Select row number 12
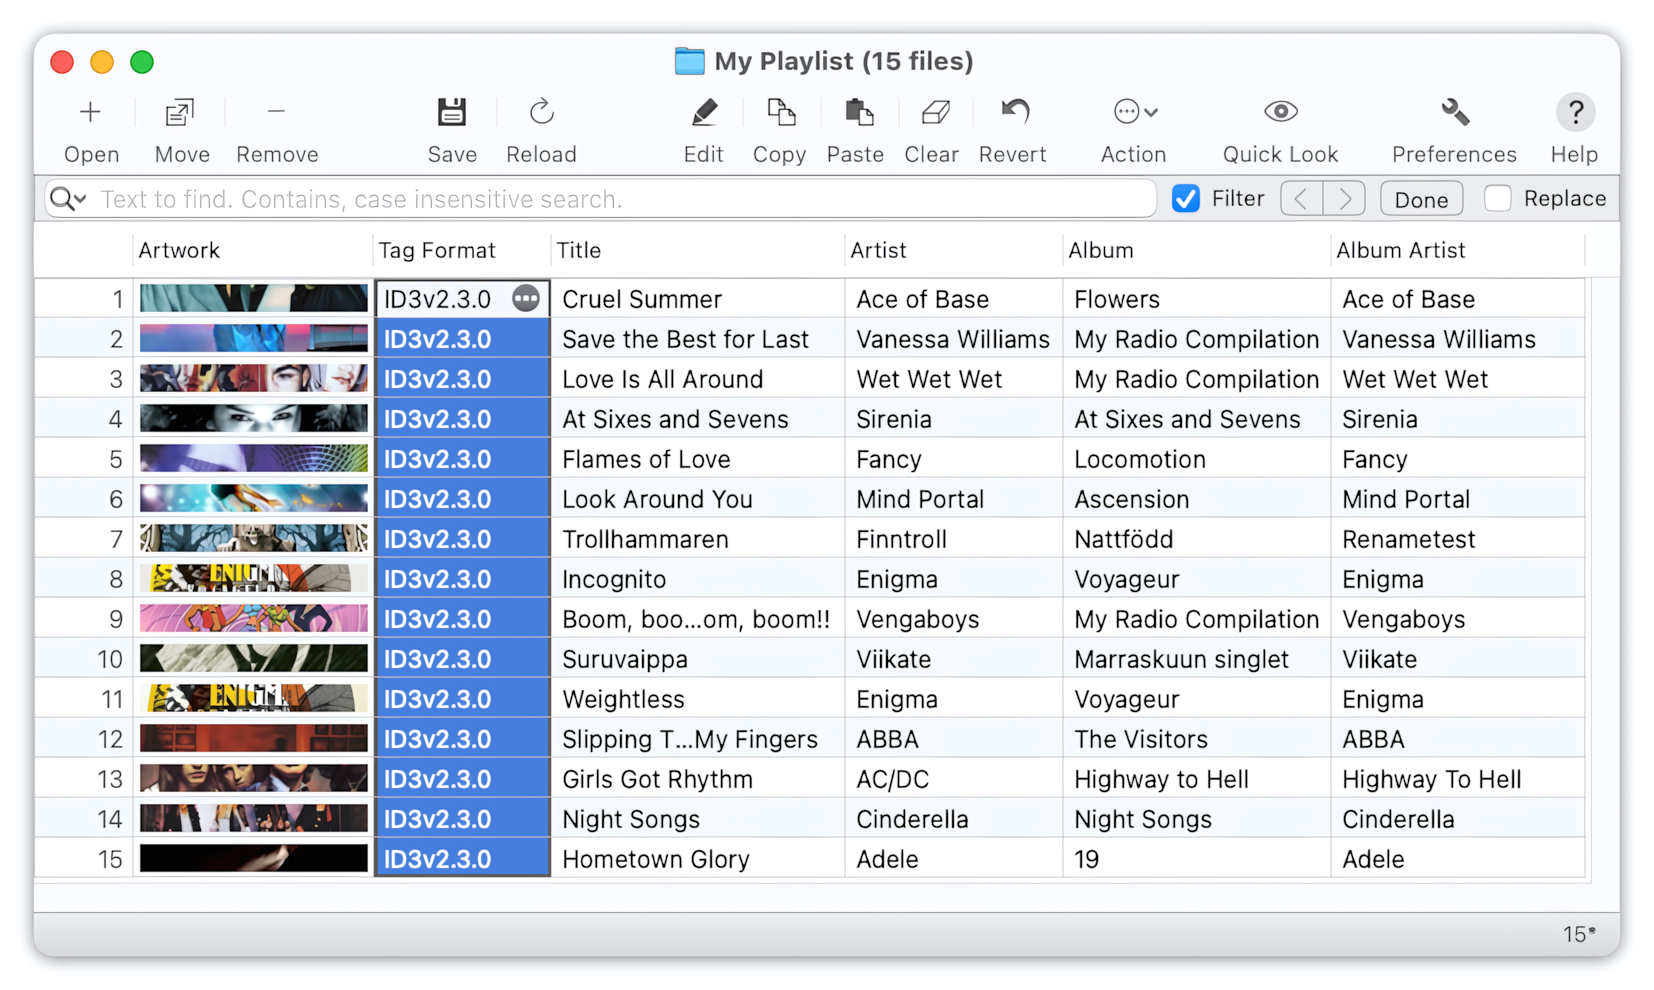 [109, 739]
